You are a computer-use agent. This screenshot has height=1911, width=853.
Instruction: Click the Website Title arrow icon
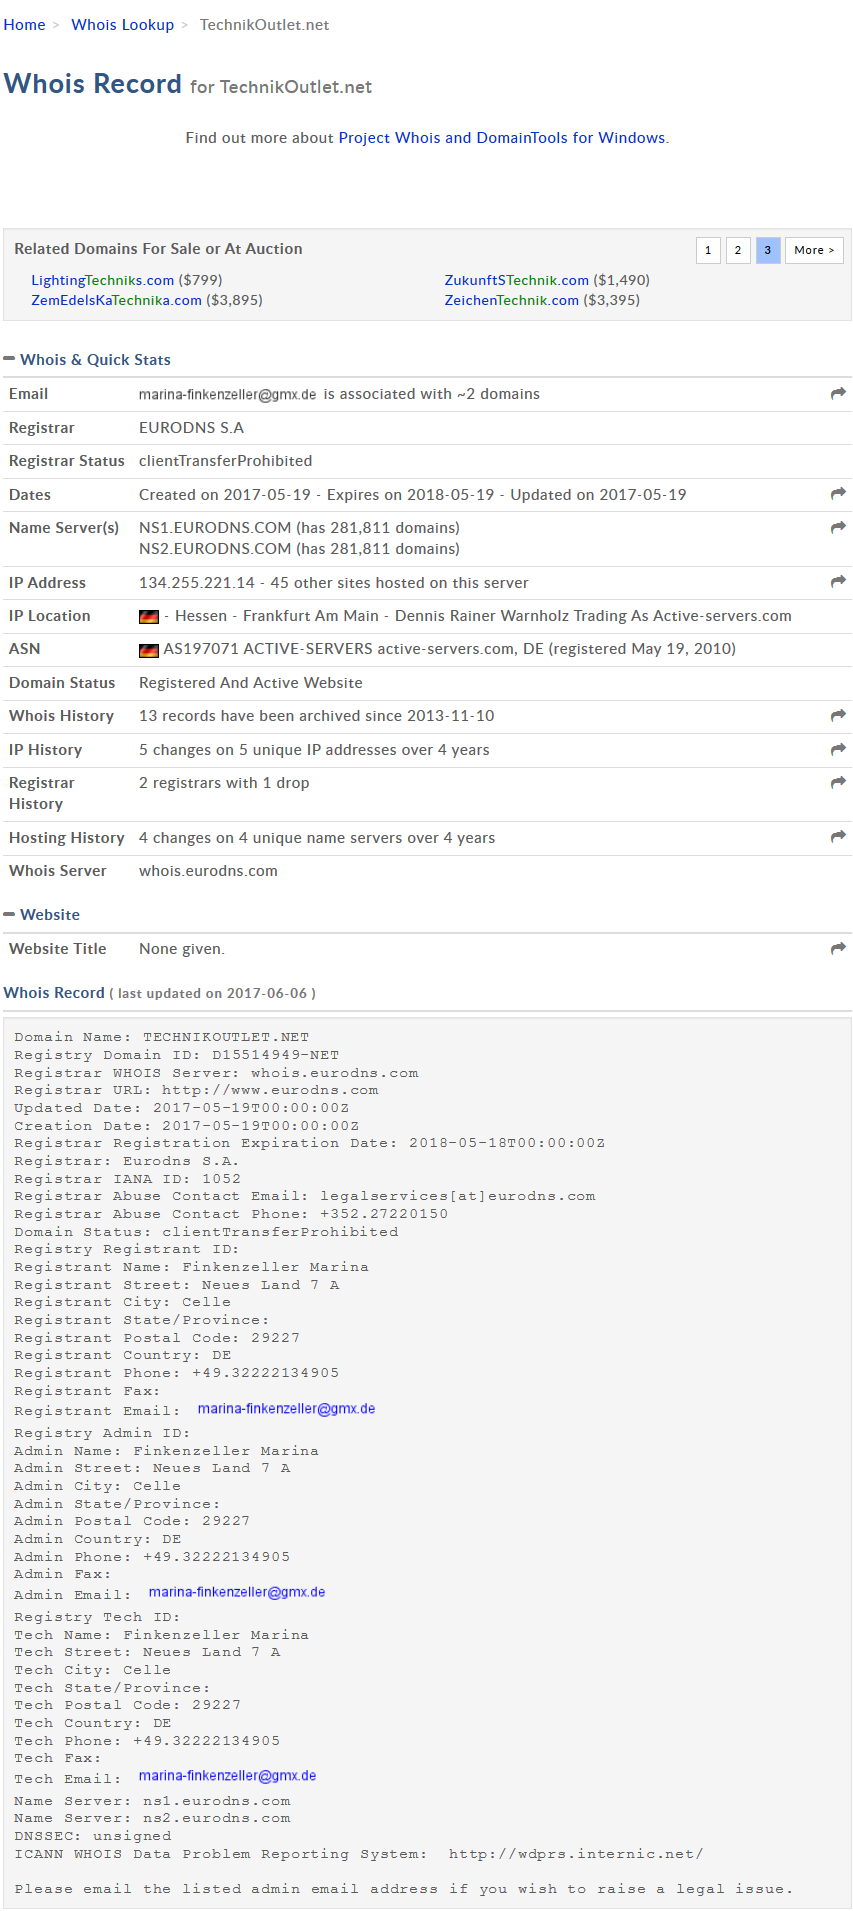(838, 948)
